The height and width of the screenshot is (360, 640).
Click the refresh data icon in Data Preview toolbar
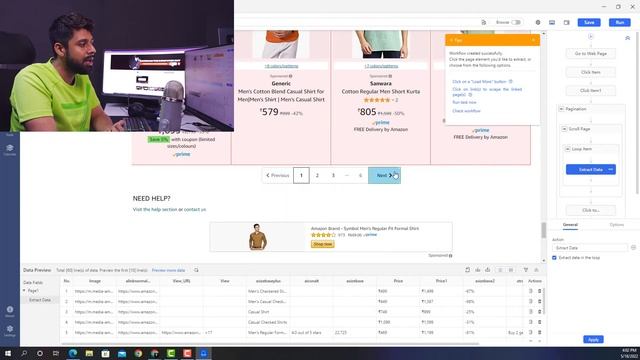pyautogui.click(x=468, y=270)
